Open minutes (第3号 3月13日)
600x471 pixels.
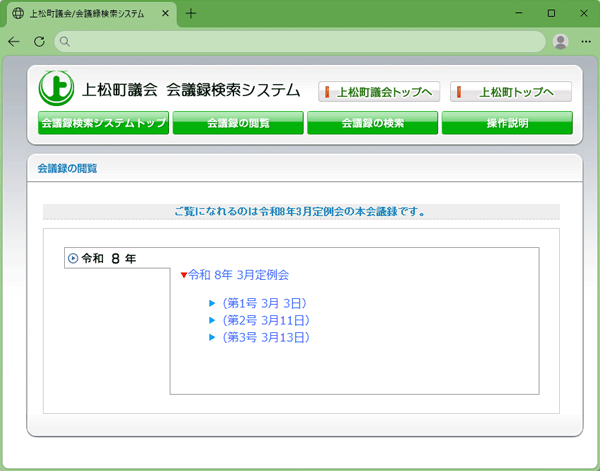coord(266,337)
